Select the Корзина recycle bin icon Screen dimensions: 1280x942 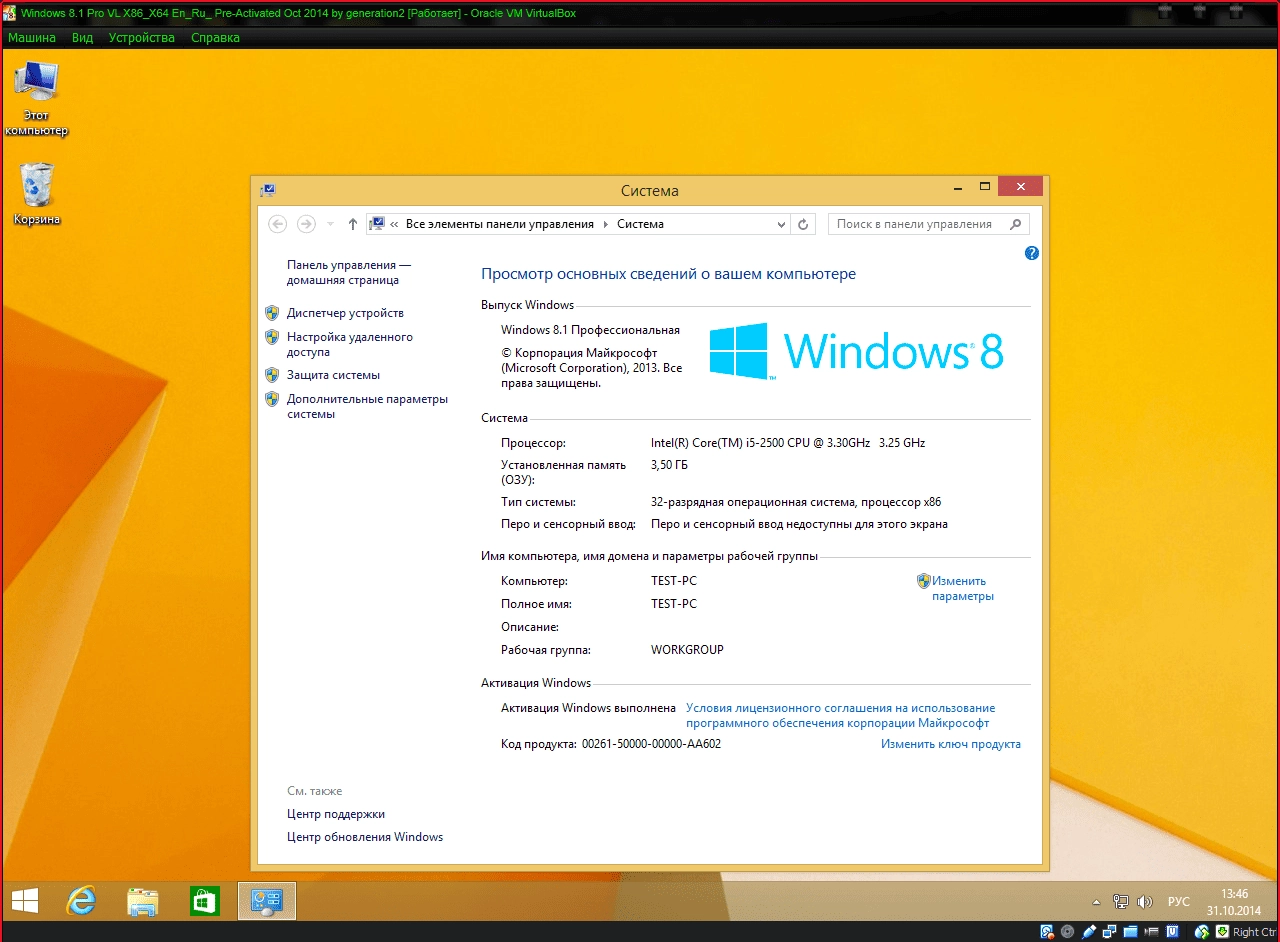37,194
